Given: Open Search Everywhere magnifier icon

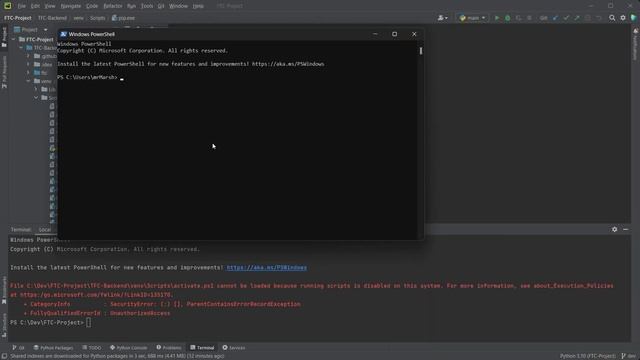Looking at the screenshot, I should pos(612,18).
